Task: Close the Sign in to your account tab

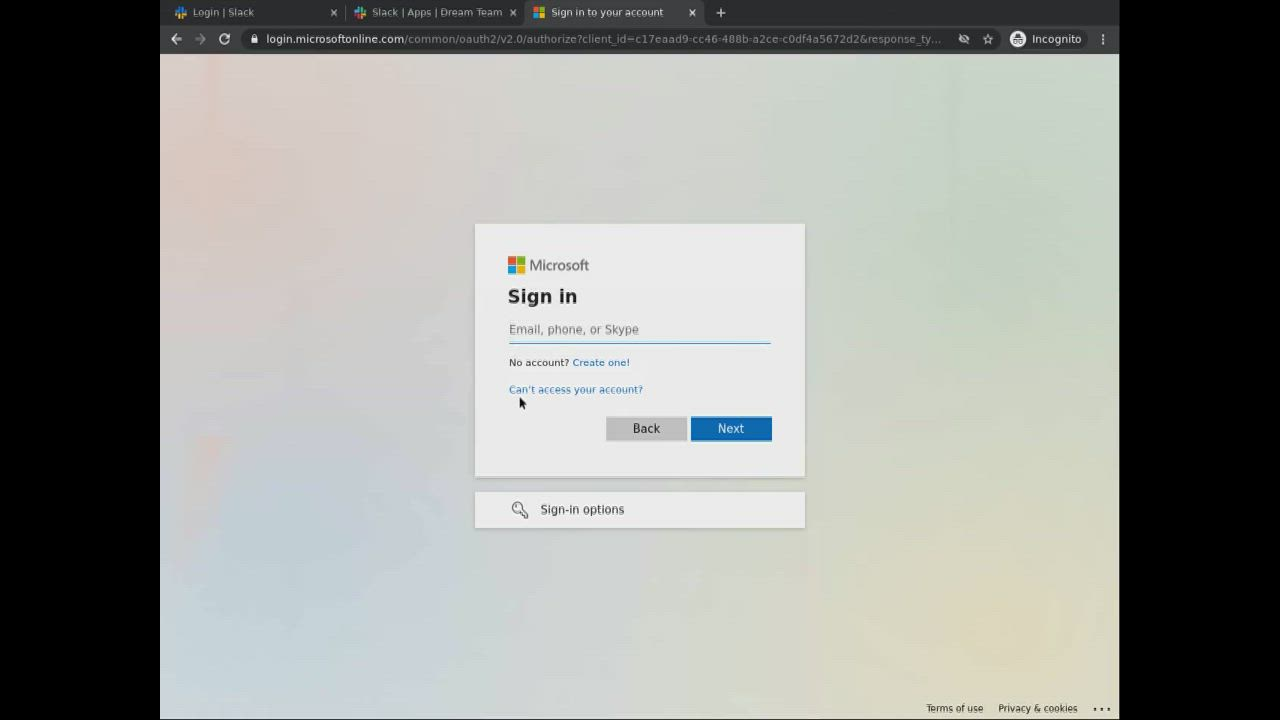Action: 692,12
